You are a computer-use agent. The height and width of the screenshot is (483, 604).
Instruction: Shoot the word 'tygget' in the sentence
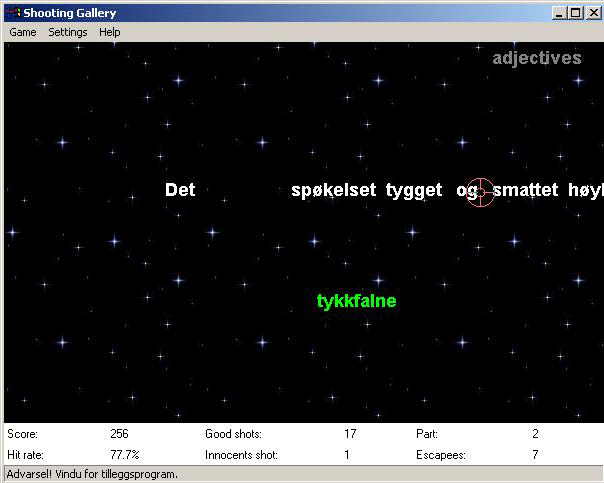tap(413, 190)
